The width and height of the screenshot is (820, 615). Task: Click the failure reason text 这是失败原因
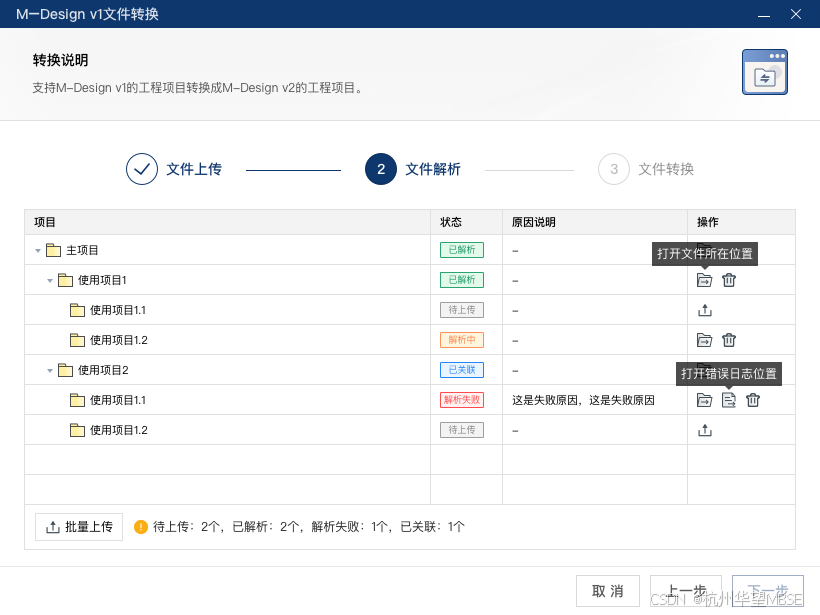(583, 400)
